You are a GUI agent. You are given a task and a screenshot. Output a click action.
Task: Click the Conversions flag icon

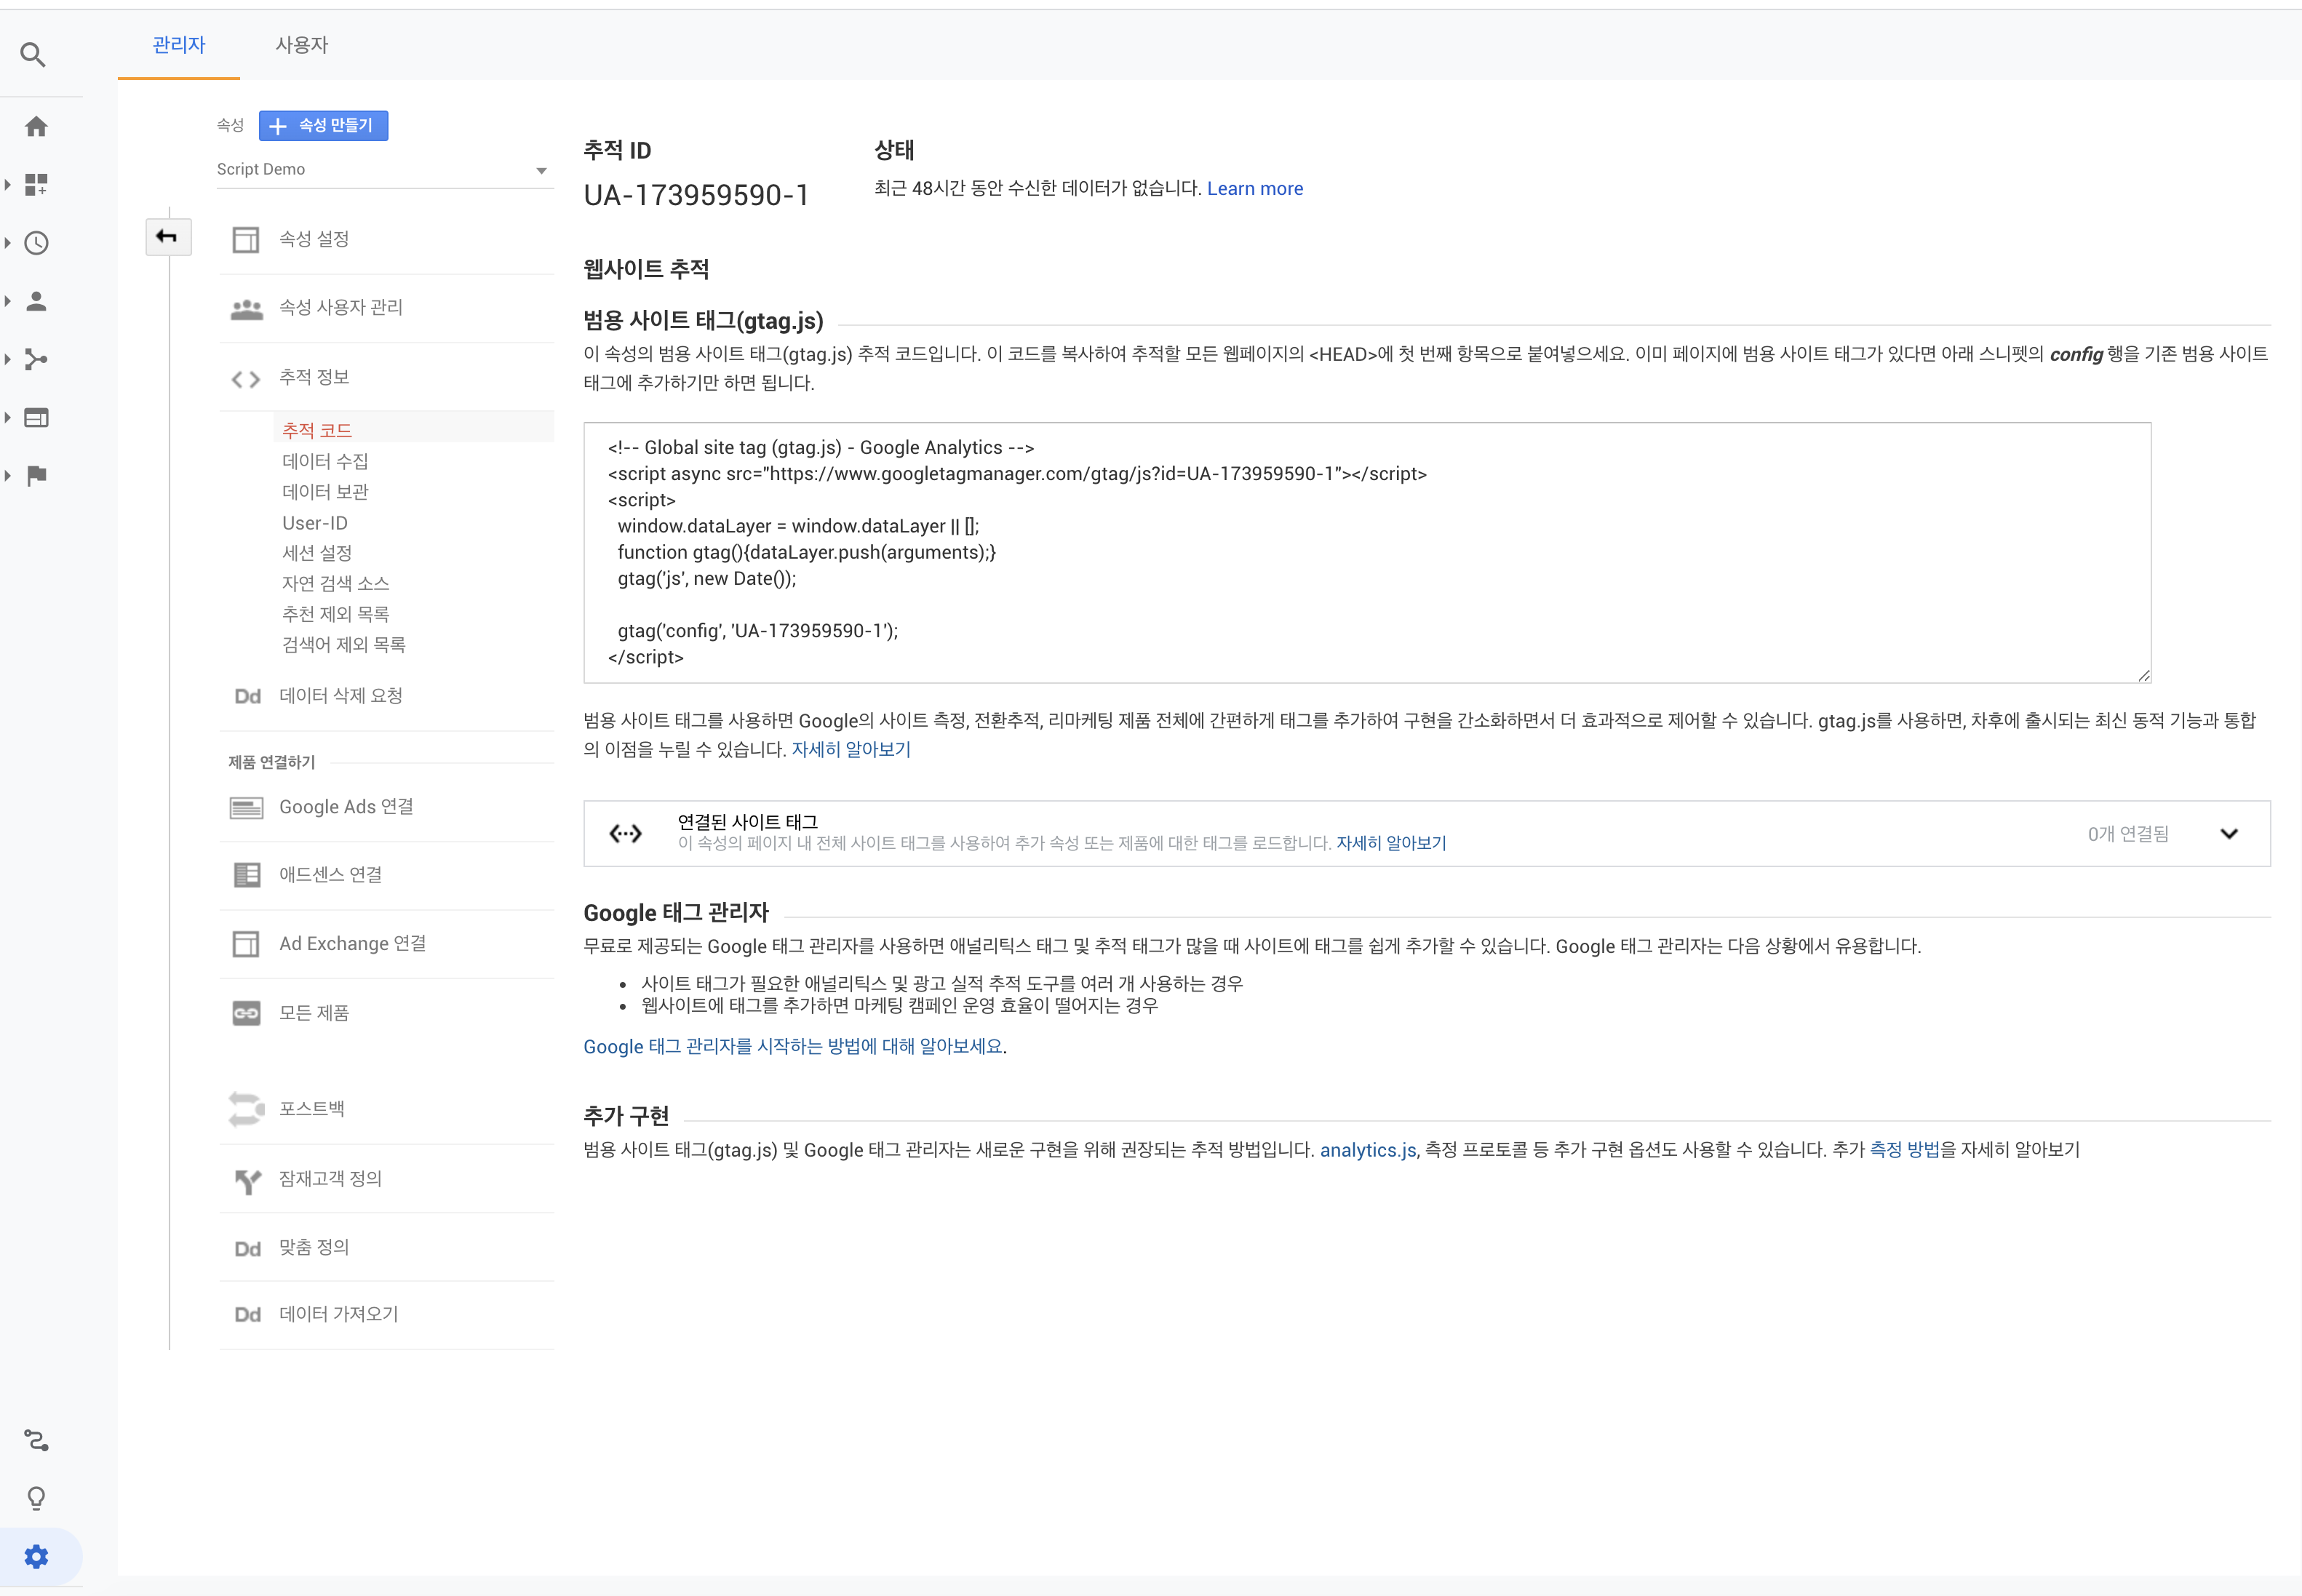(x=36, y=475)
